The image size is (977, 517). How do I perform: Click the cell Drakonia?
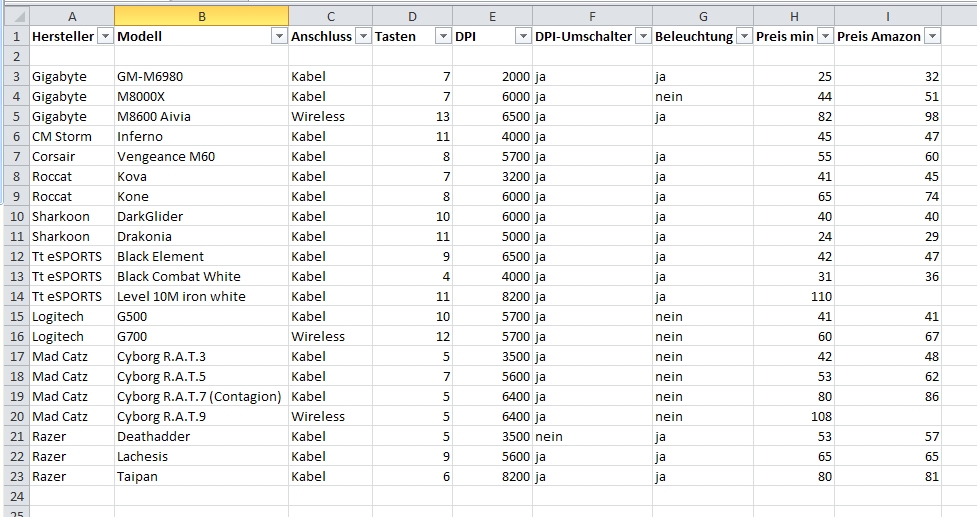(201, 236)
